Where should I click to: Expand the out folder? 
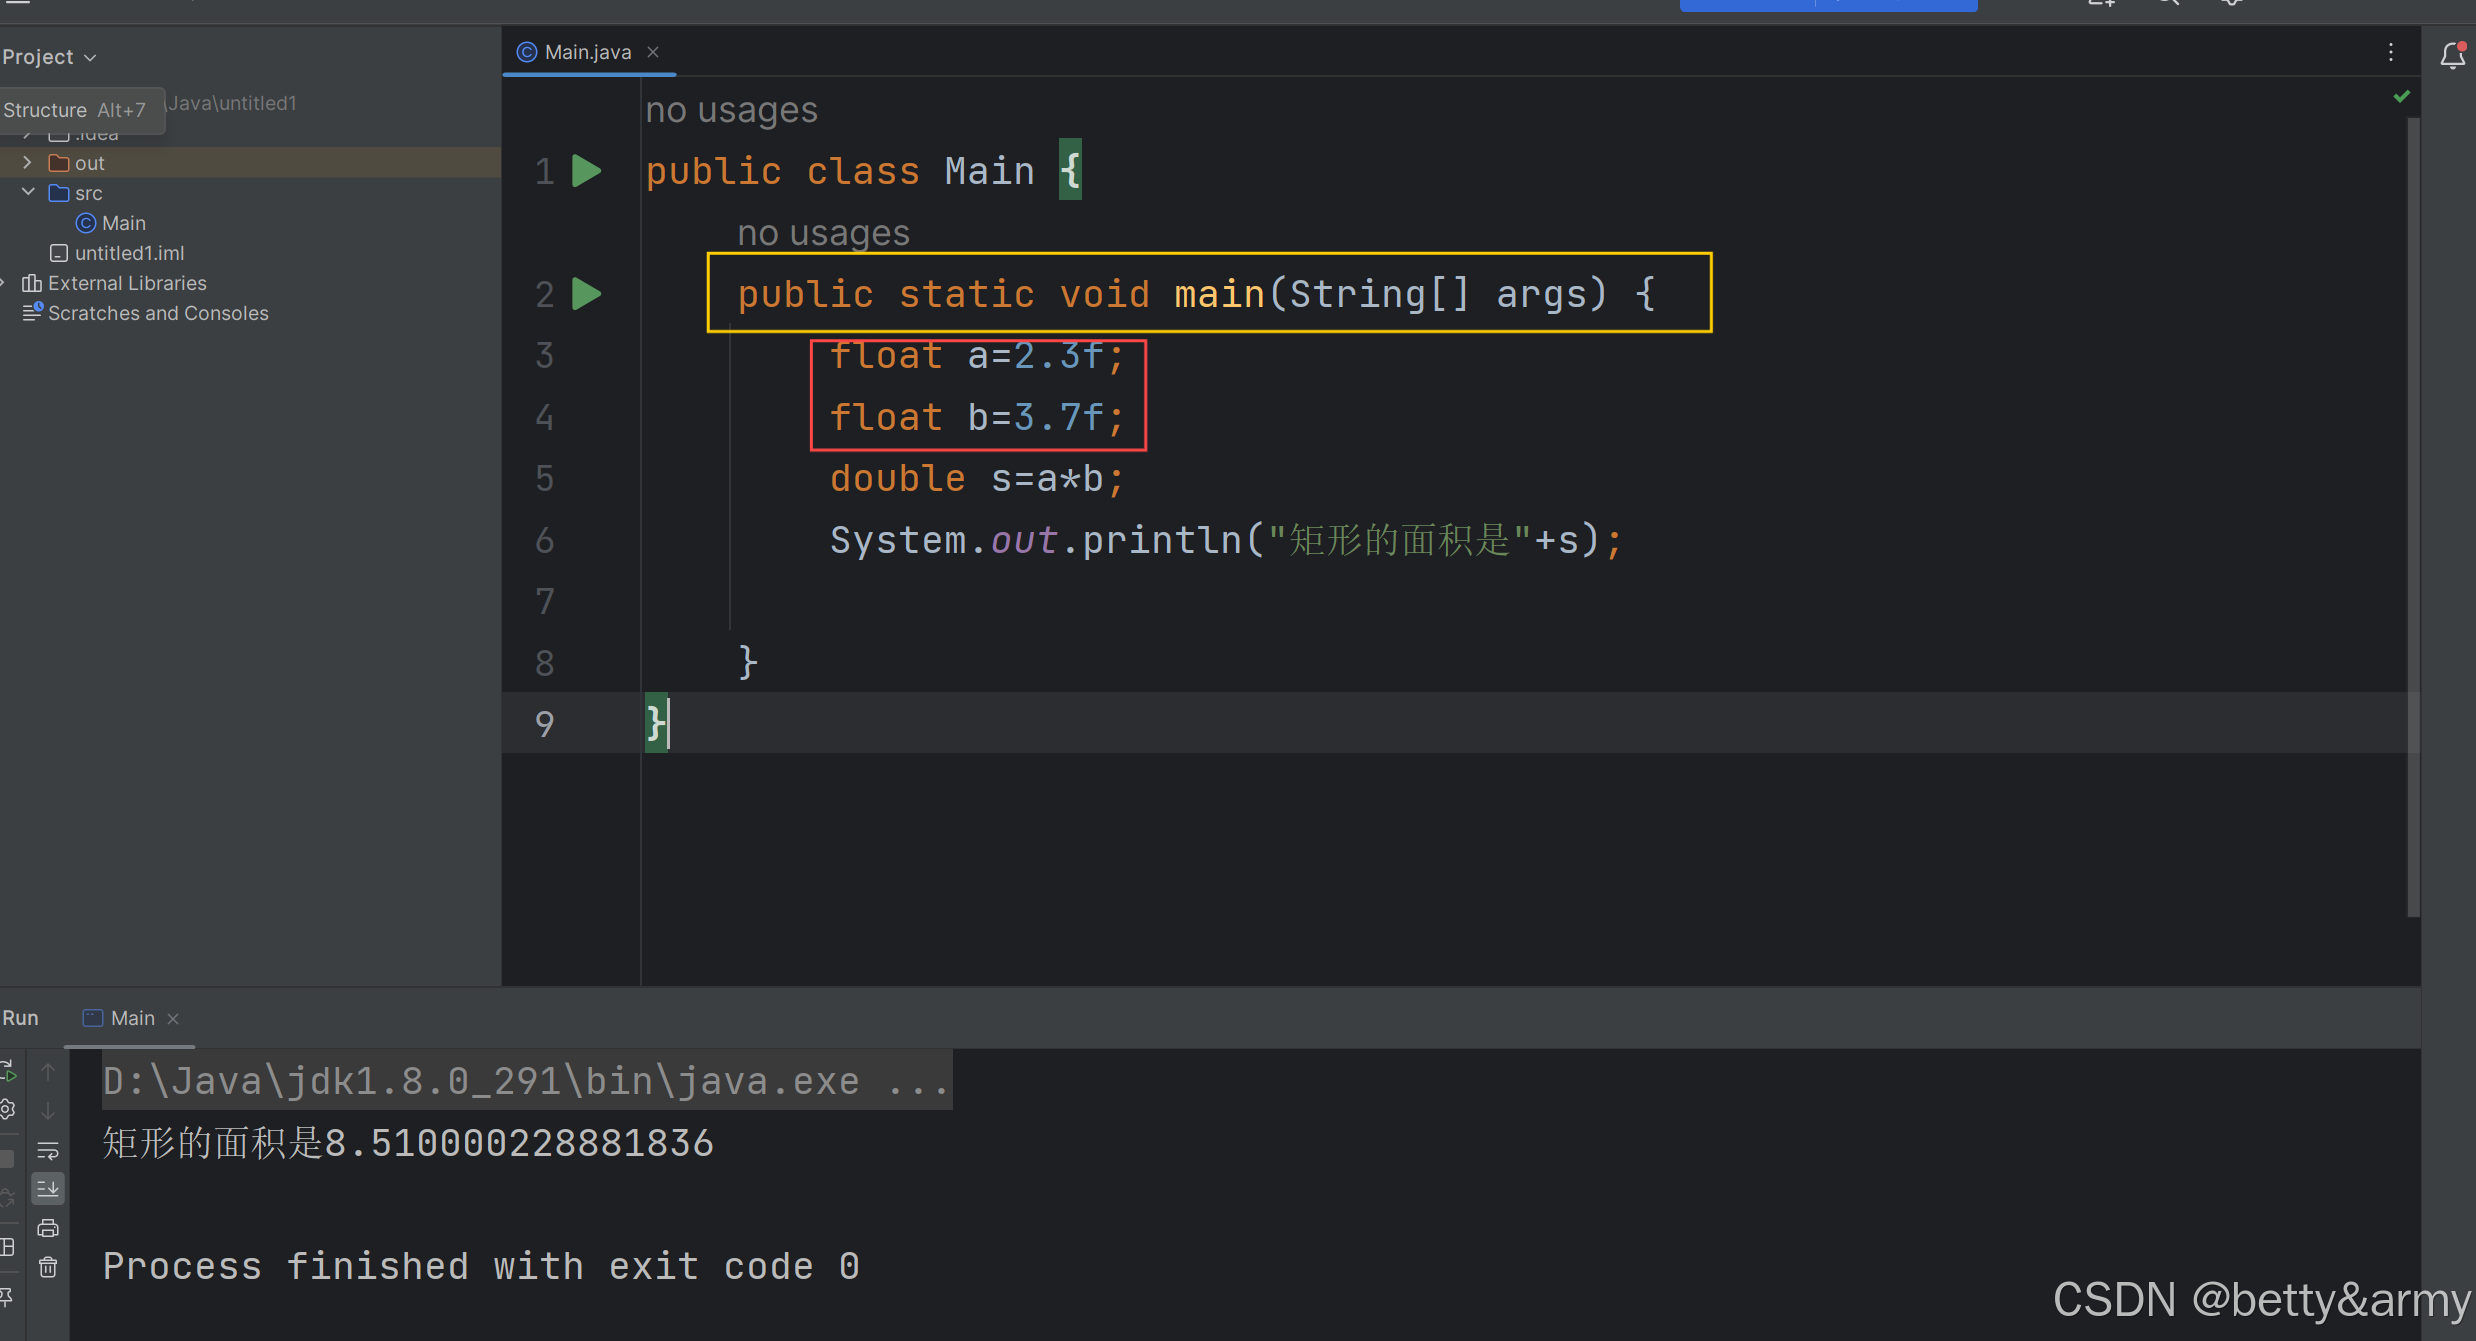27,162
